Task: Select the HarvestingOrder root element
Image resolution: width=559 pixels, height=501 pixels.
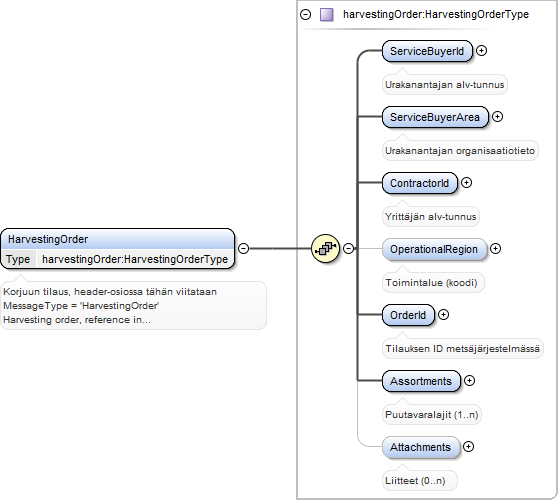Action: pos(118,249)
